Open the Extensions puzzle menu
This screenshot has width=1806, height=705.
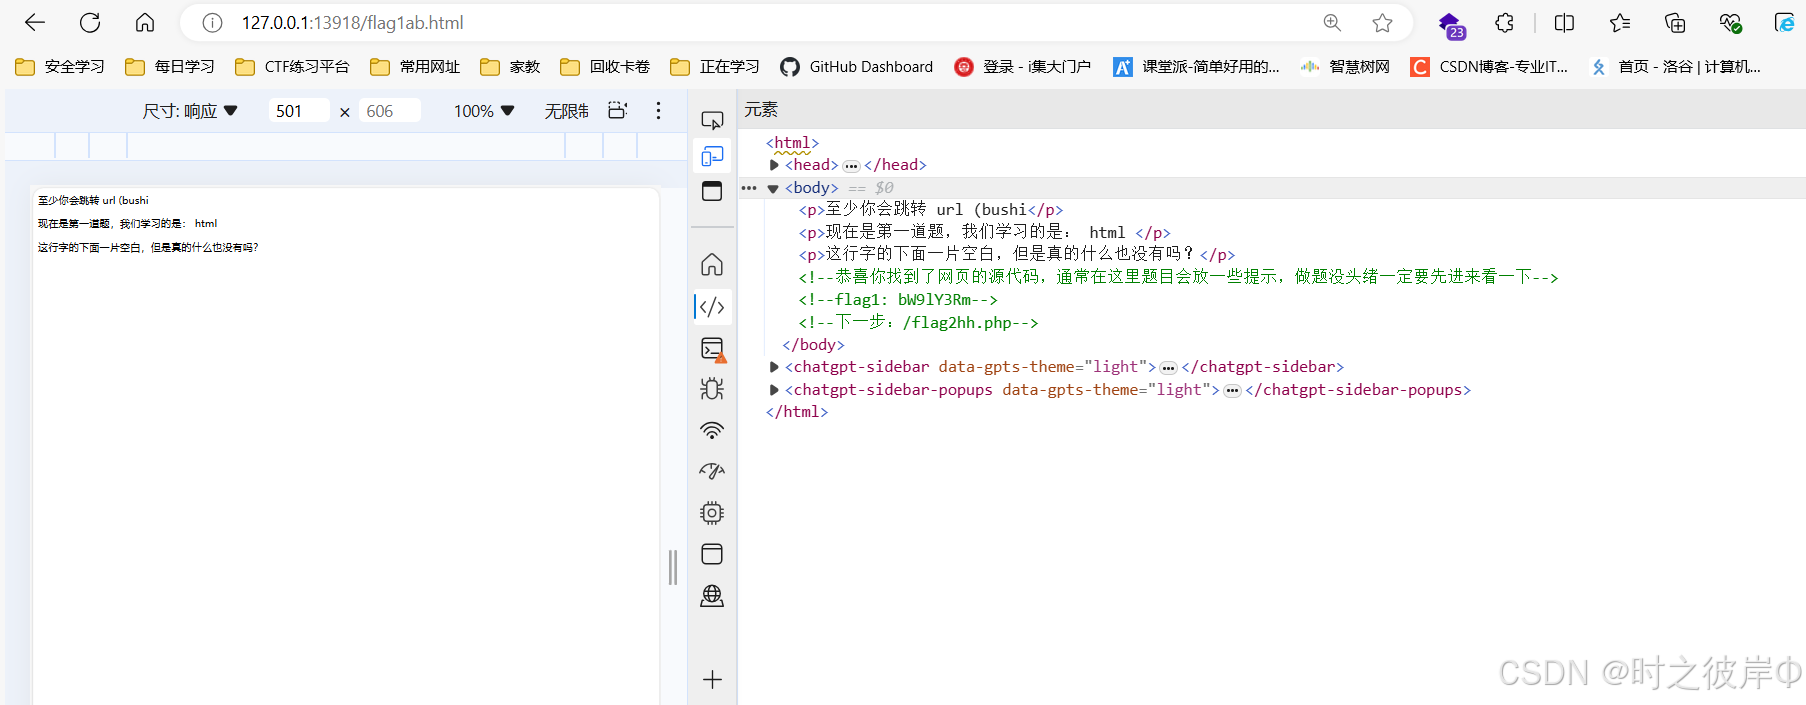point(1505,23)
